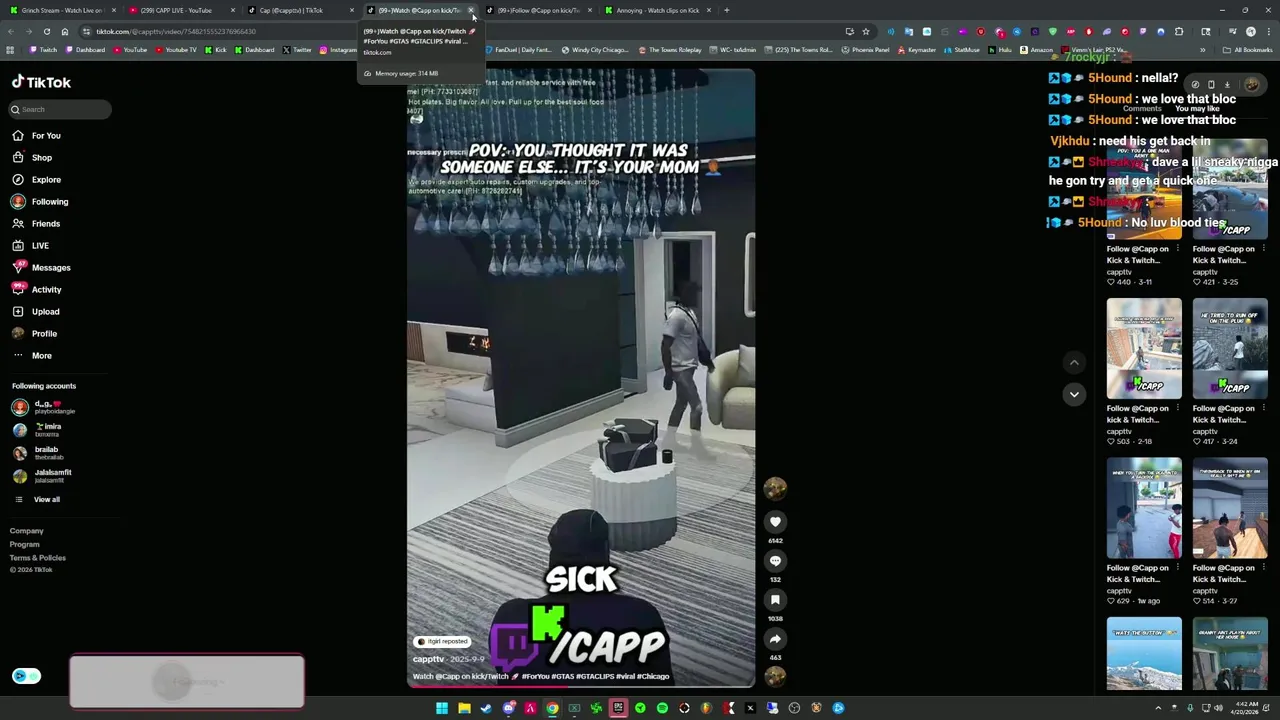Click the TikTok logo
This screenshot has width=1280, height=720.
point(41,82)
